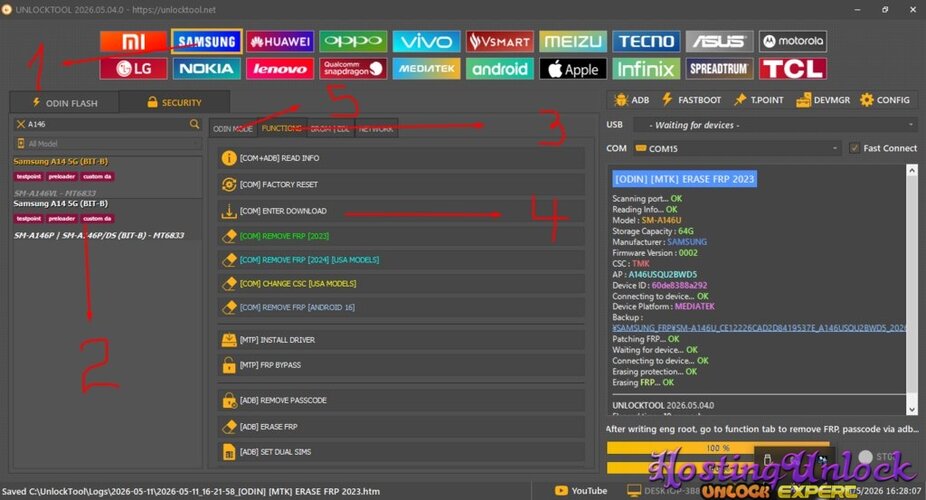Run [COM] REMOVE FRP [ANDROID 16]
This screenshot has width=926, height=500.
pos(402,307)
